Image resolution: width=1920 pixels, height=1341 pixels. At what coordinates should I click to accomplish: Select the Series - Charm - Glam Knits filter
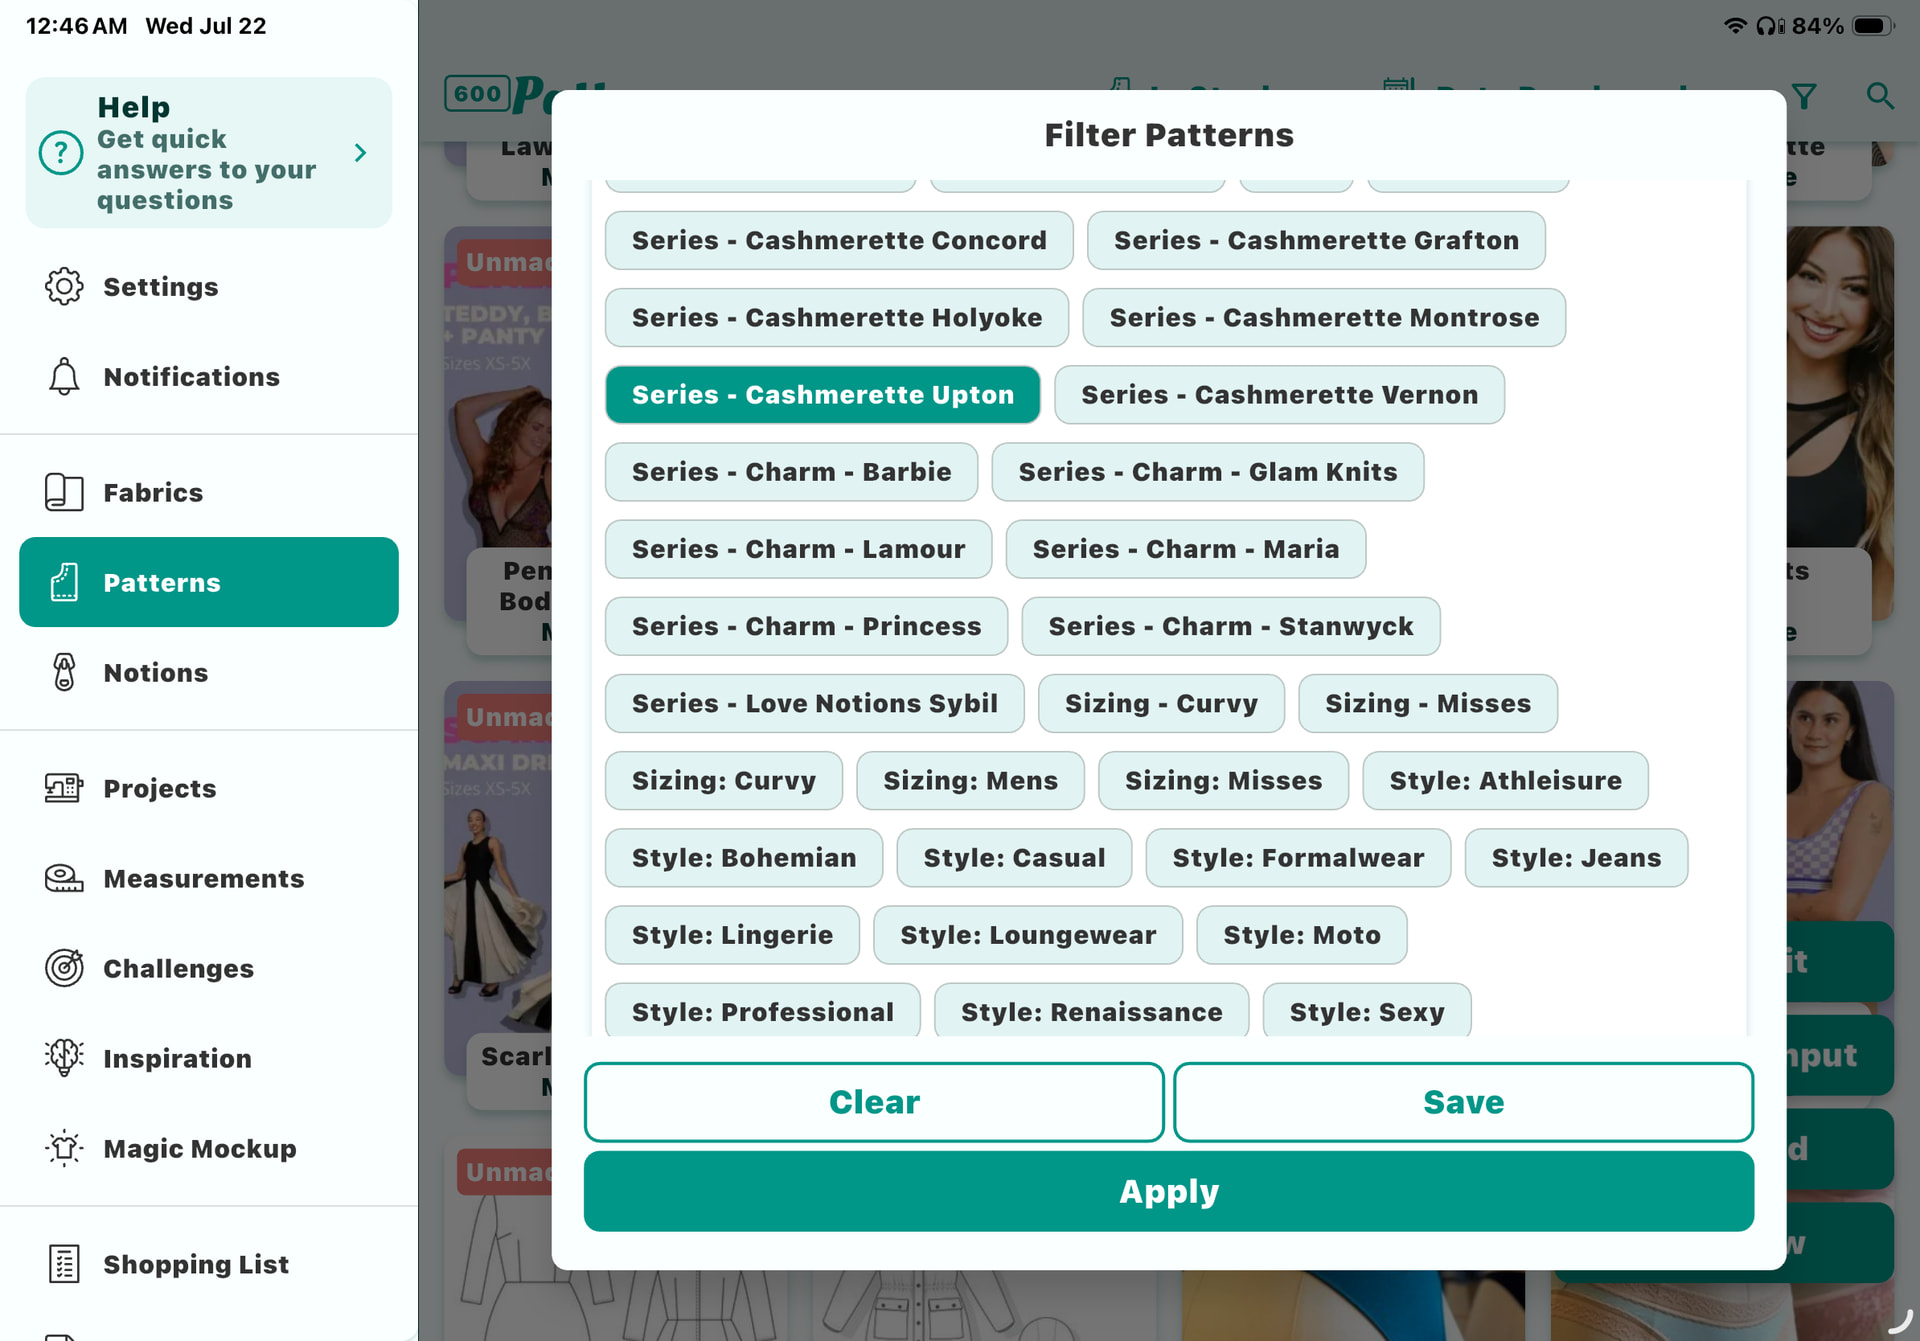pyautogui.click(x=1208, y=472)
